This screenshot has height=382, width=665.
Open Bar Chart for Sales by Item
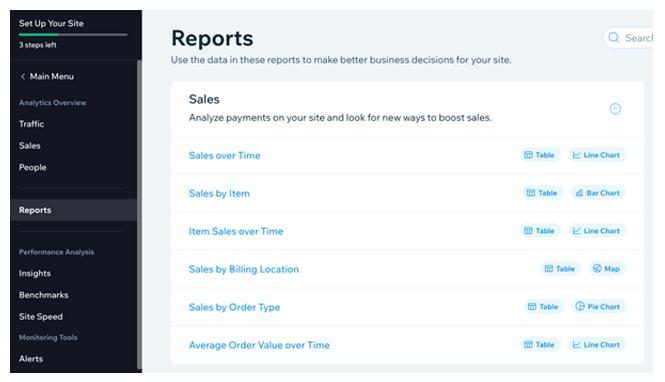[x=598, y=193]
